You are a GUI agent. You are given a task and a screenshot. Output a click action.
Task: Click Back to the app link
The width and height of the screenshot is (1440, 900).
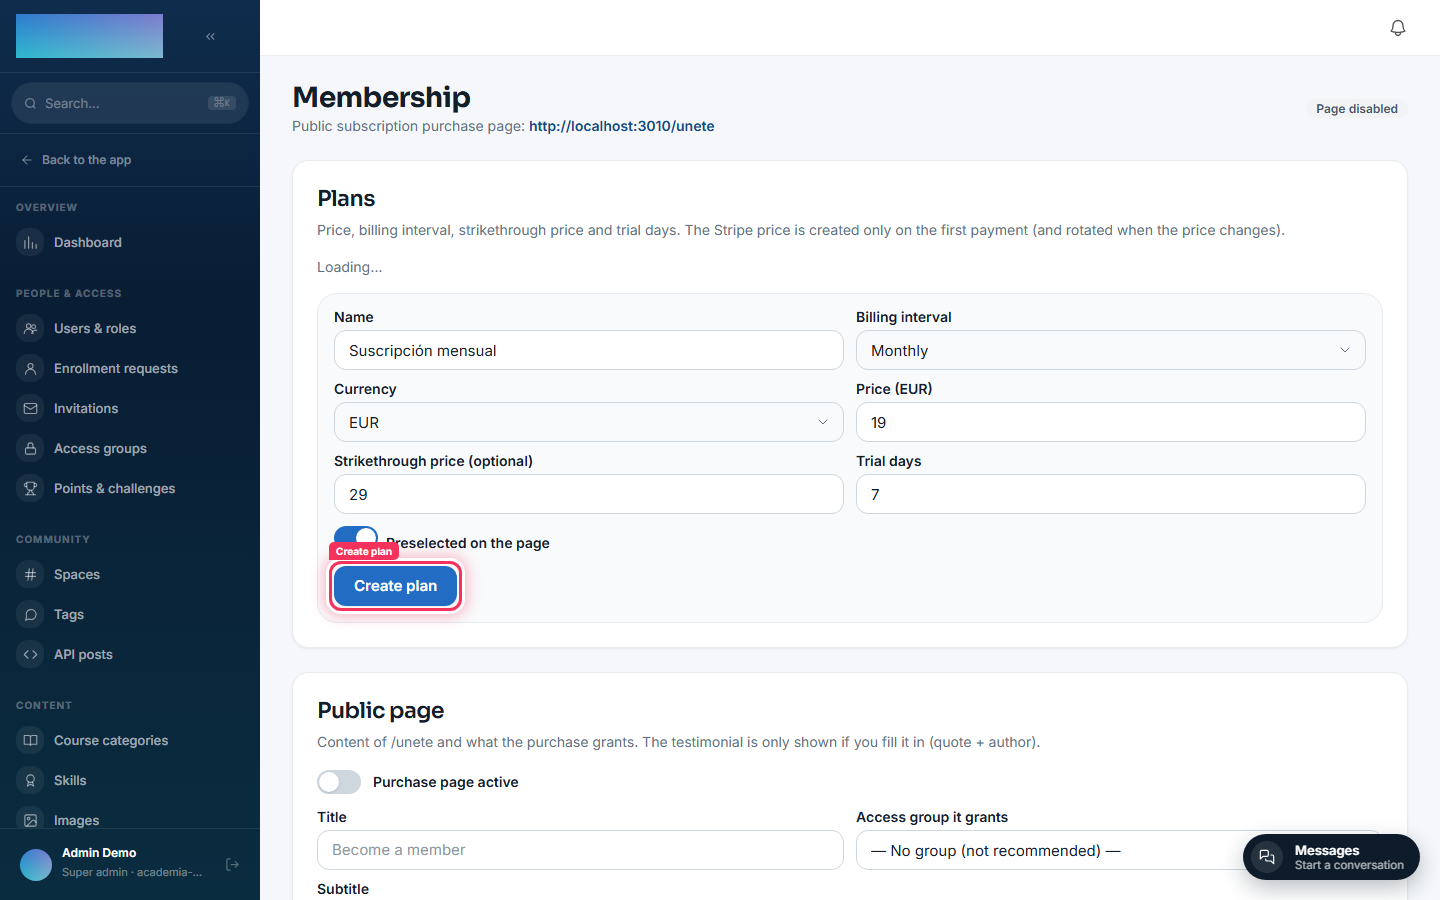76,160
